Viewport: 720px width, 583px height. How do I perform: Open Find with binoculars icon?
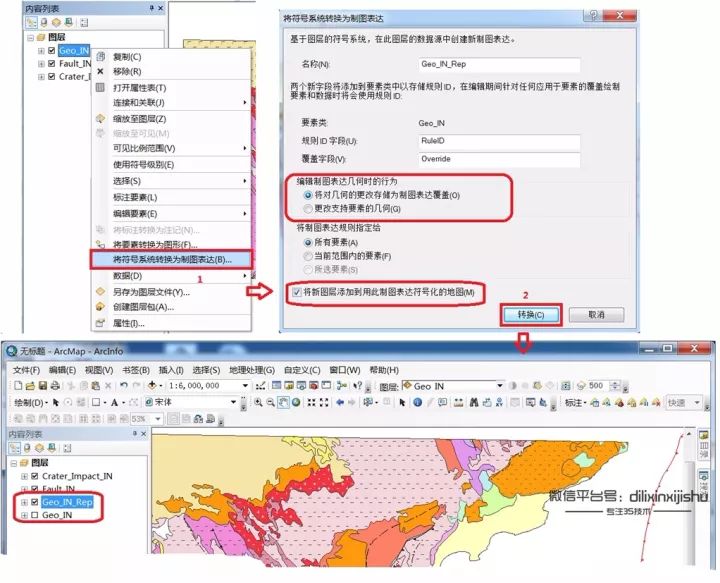(474, 403)
